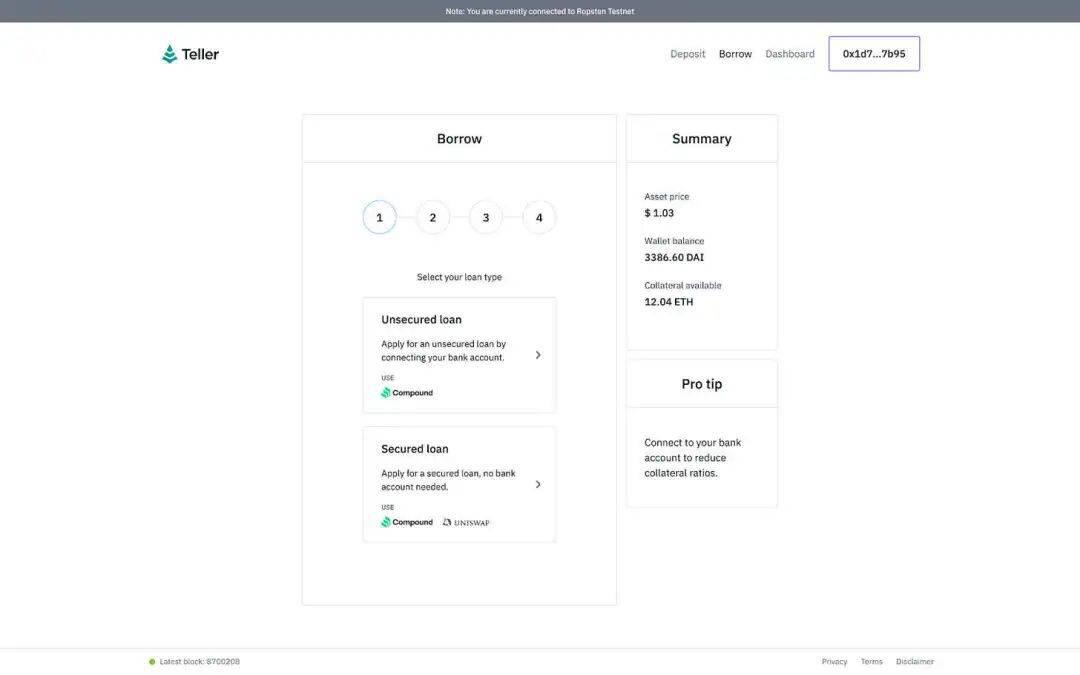Go to step 1 in the borrow stepper

coord(380,217)
